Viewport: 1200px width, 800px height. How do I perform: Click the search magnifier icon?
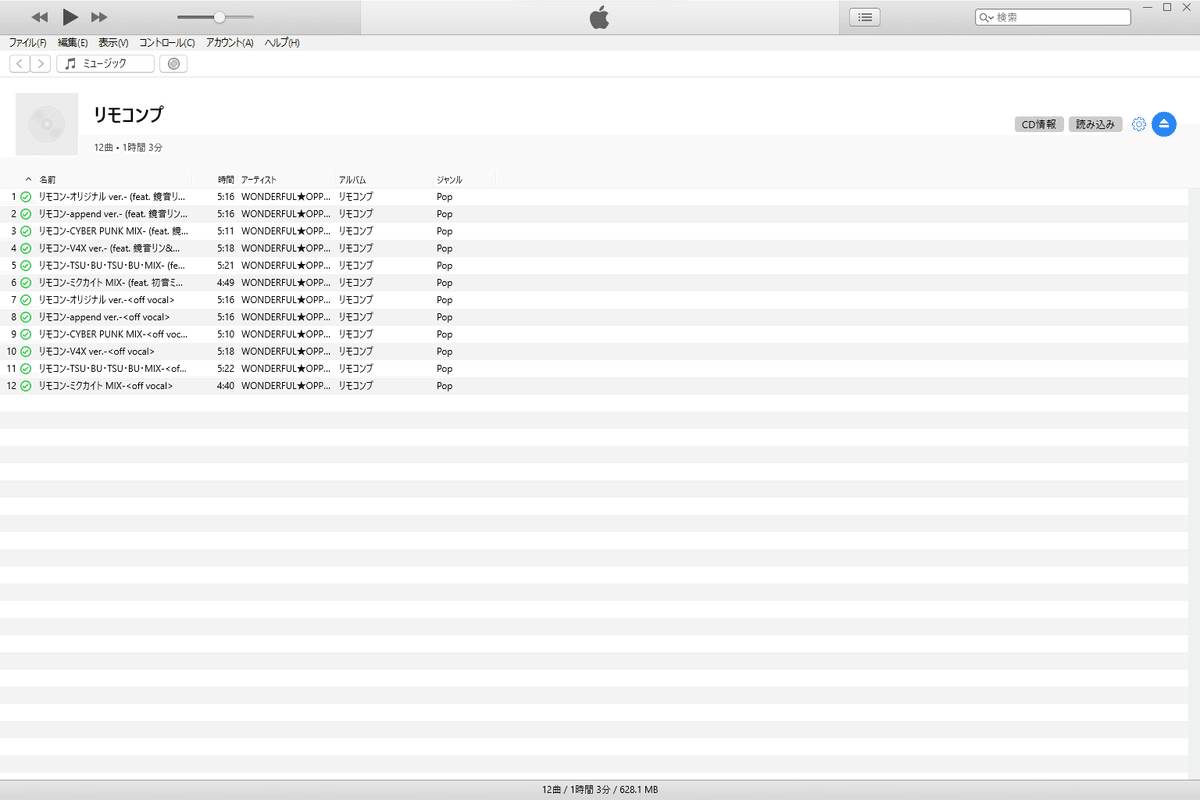click(x=987, y=18)
